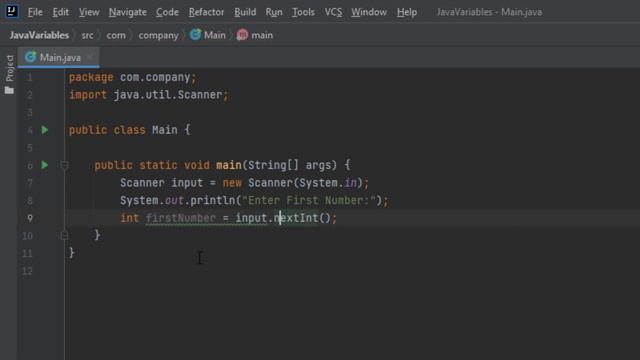This screenshot has height=360, width=640.
Task: Open the Run menu
Action: click(x=274, y=12)
